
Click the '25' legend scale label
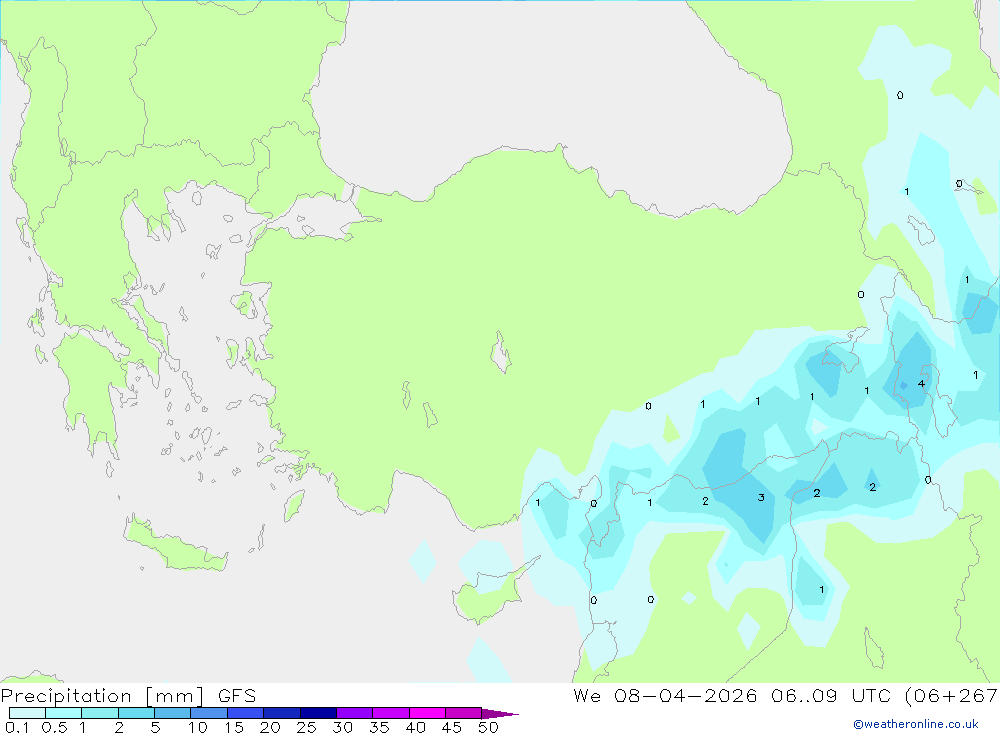306,727
